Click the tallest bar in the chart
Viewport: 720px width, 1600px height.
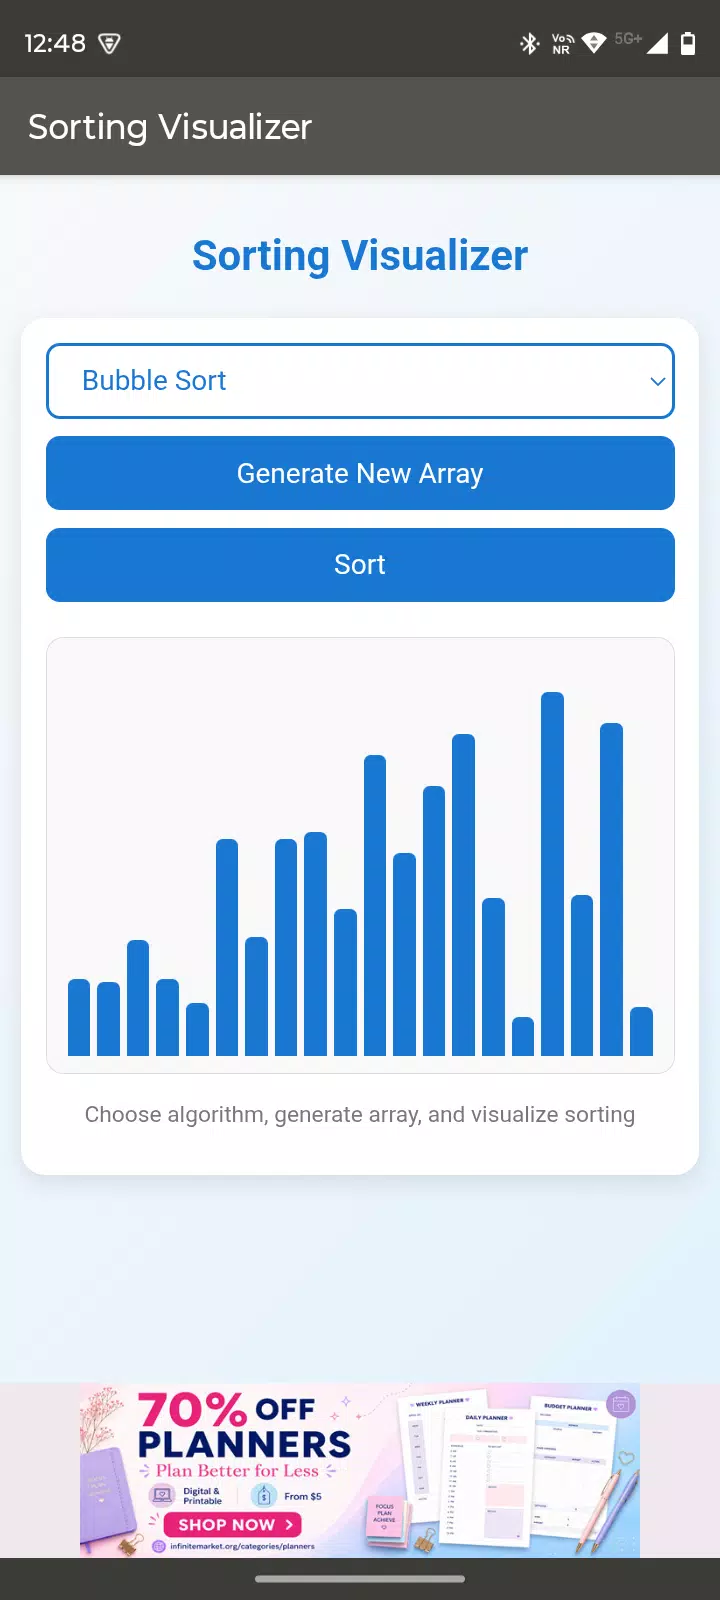coord(553,874)
